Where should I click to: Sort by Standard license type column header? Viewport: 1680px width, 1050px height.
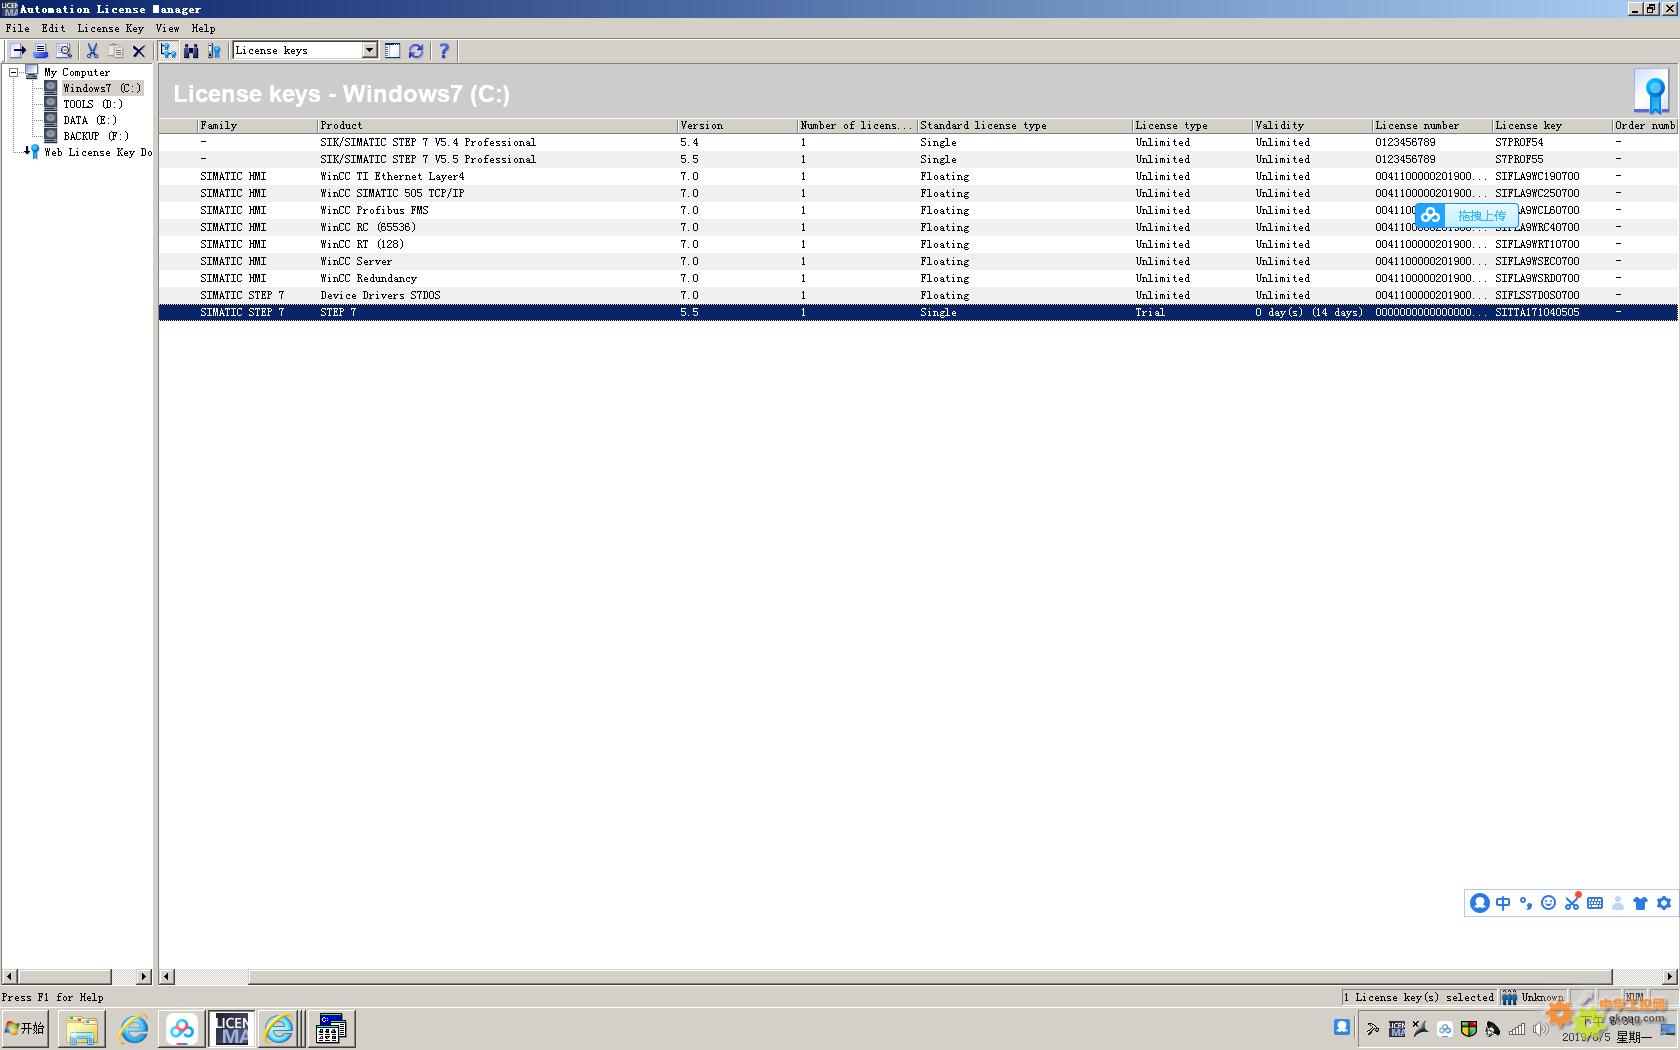pos(1025,125)
